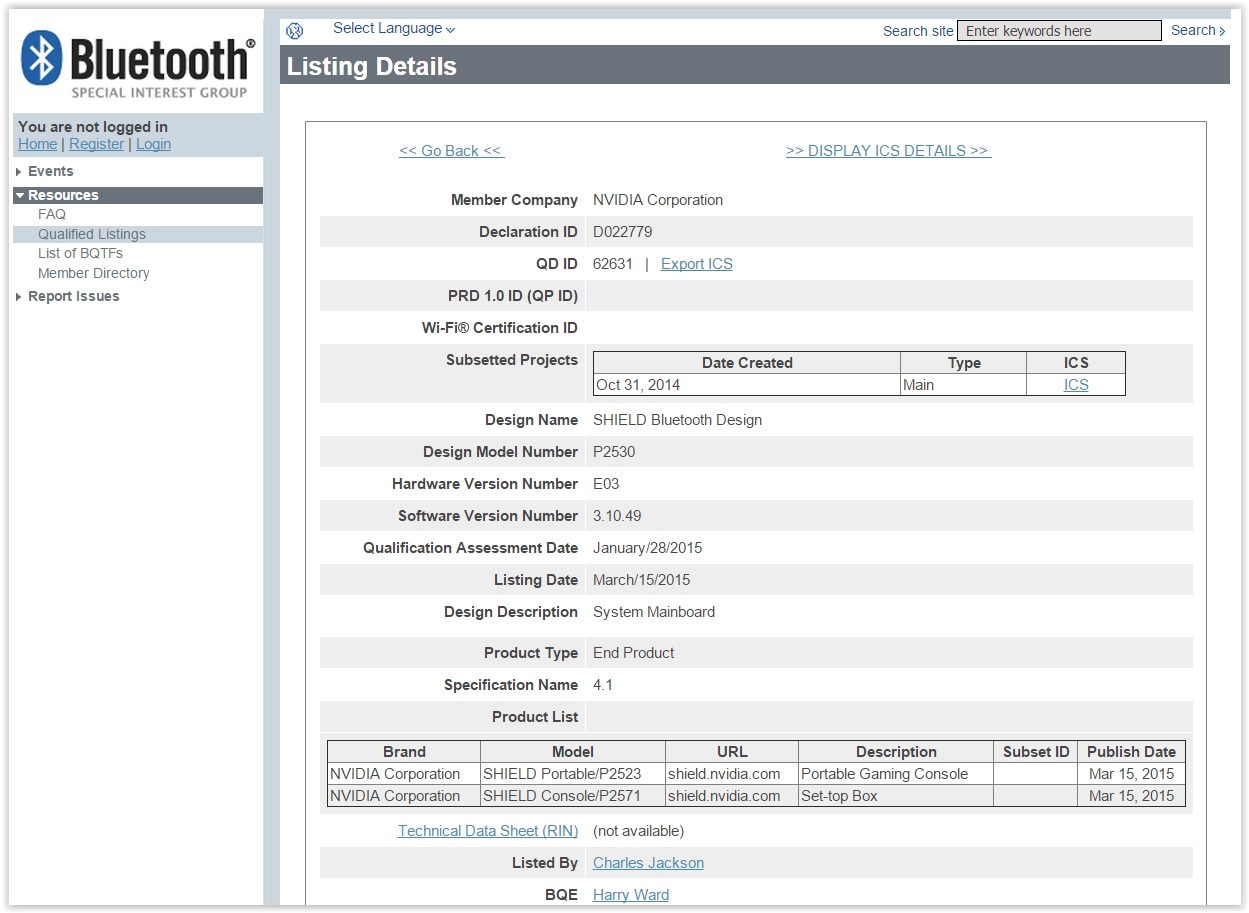The height and width of the screenshot is (913, 1249).
Task: Click the Bluetooth Special Interest Group logo
Action: pos(138,64)
